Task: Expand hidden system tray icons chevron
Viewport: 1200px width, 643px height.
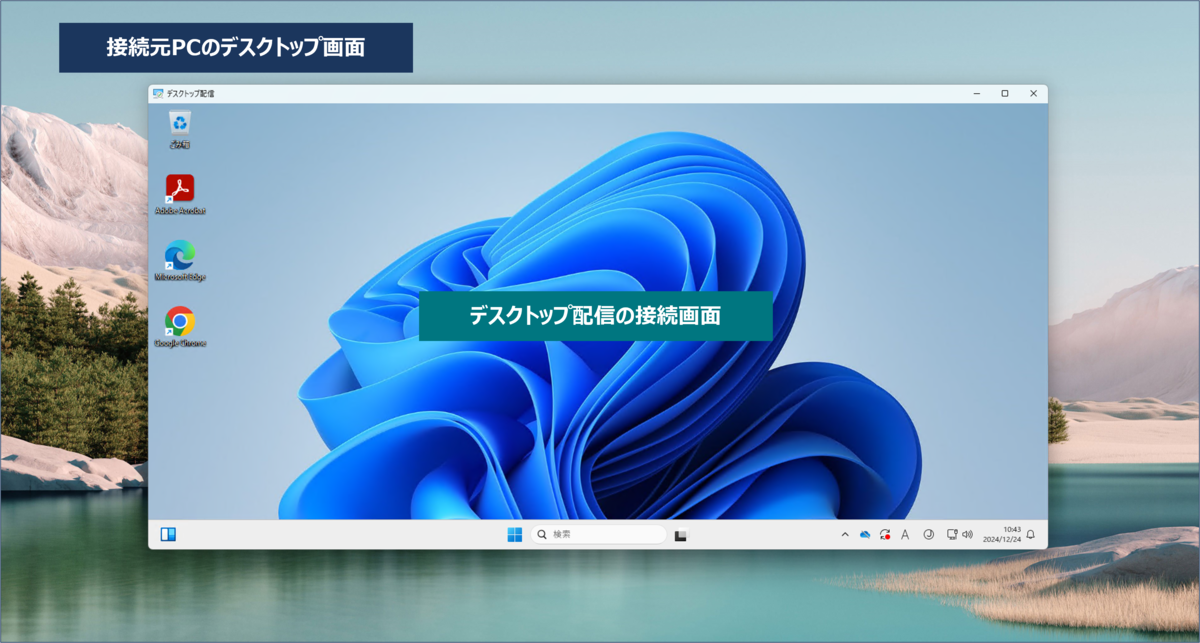Action: (845, 535)
